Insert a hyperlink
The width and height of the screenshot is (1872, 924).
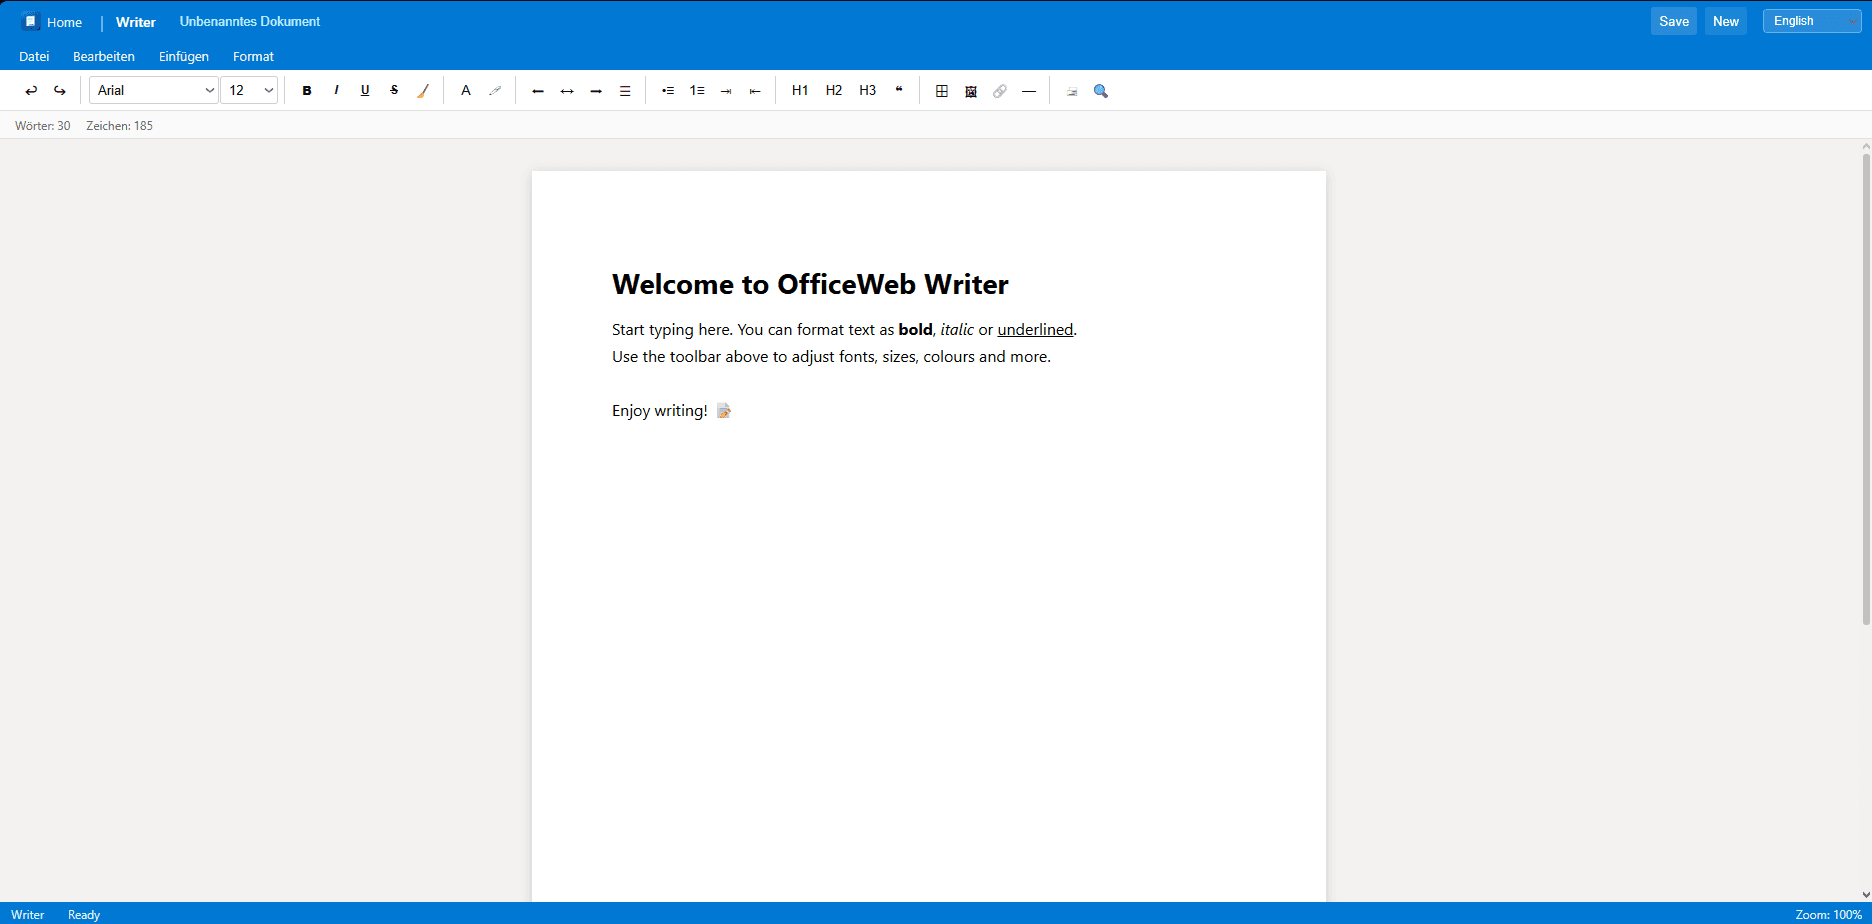coord(1000,90)
